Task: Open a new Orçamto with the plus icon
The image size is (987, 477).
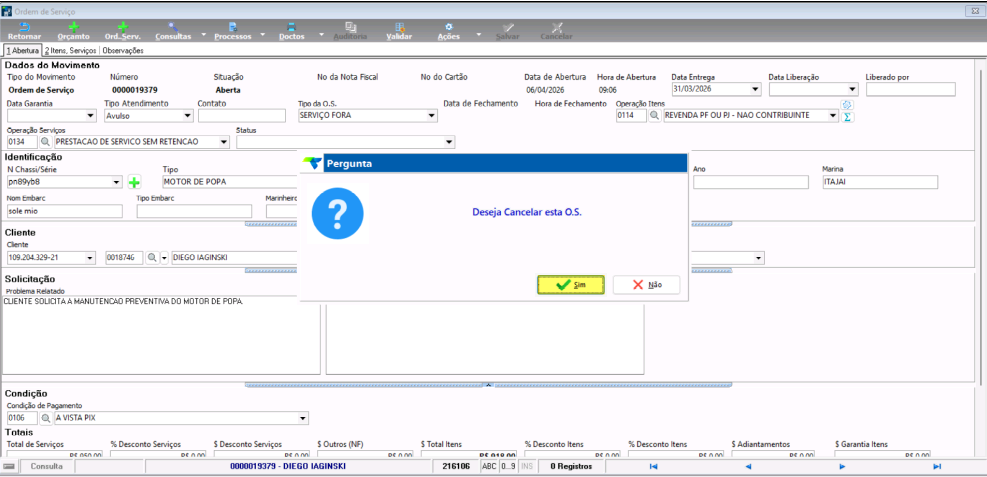Action: (74, 31)
